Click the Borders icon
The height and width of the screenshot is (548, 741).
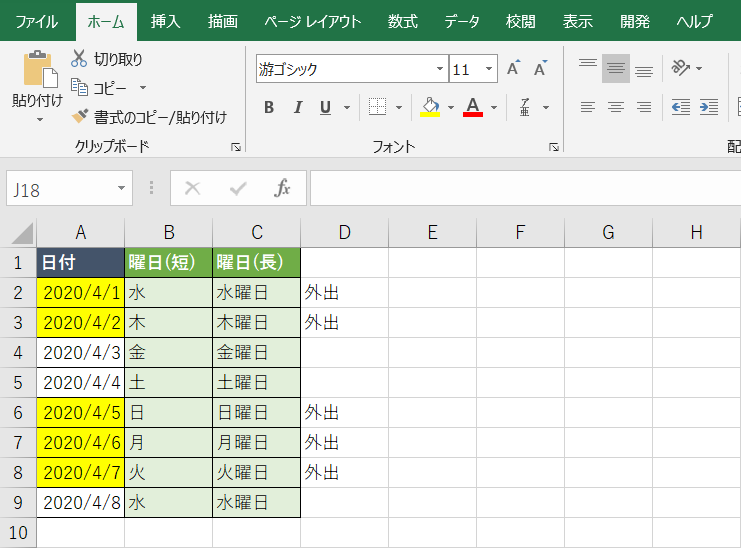[x=377, y=107]
